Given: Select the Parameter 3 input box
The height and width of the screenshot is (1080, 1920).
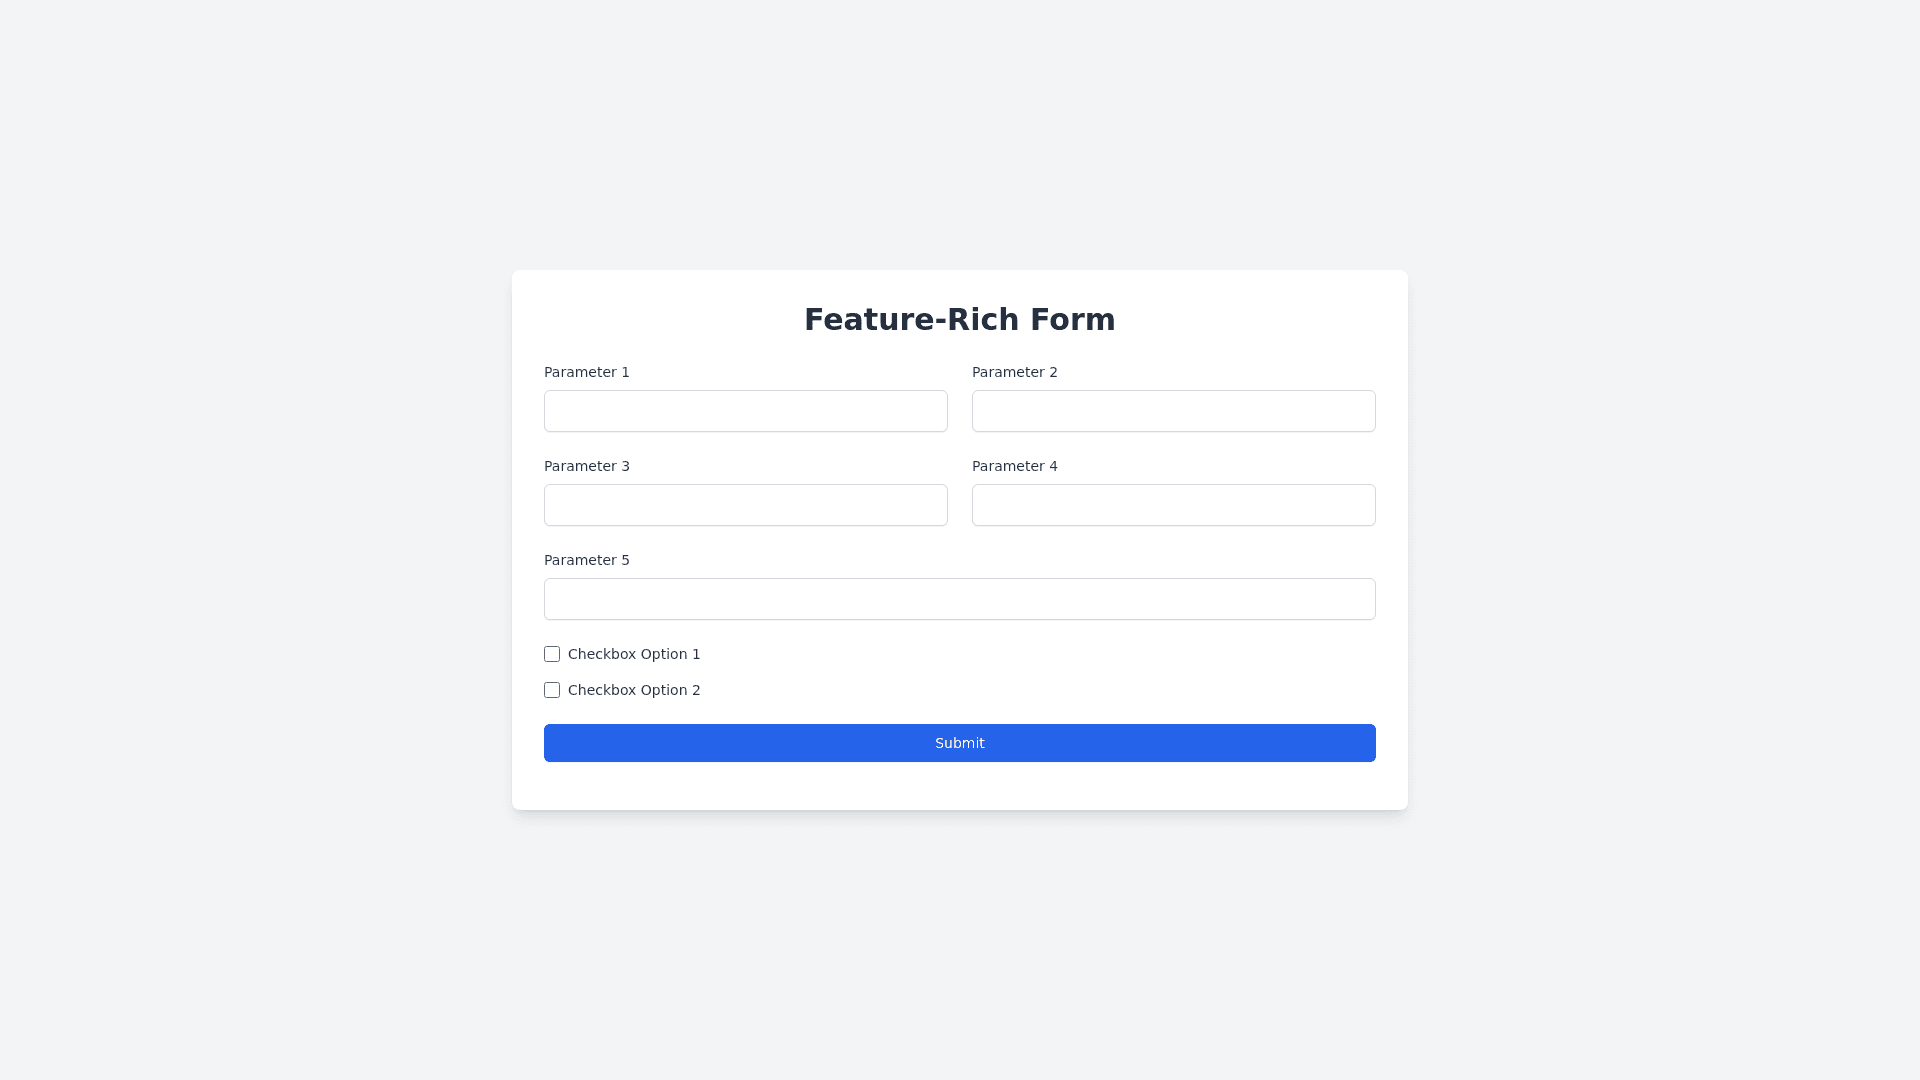Looking at the screenshot, I should pos(745,505).
